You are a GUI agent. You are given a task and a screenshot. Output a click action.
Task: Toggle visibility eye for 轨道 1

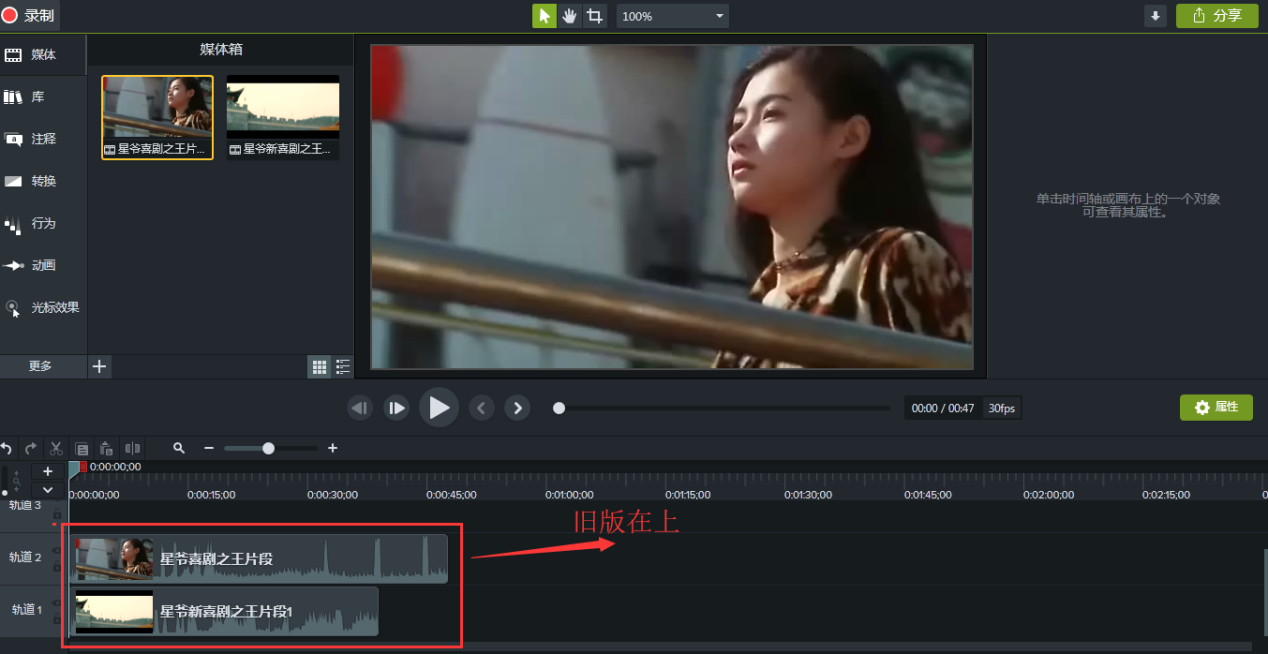tap(56, 602)
